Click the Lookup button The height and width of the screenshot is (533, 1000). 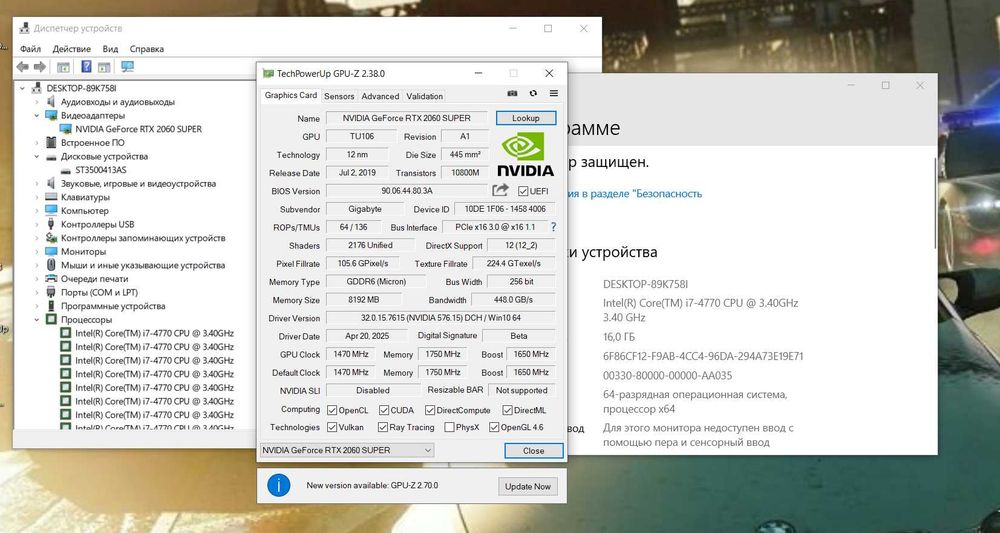pyautogui.click(x=526, y=118)
